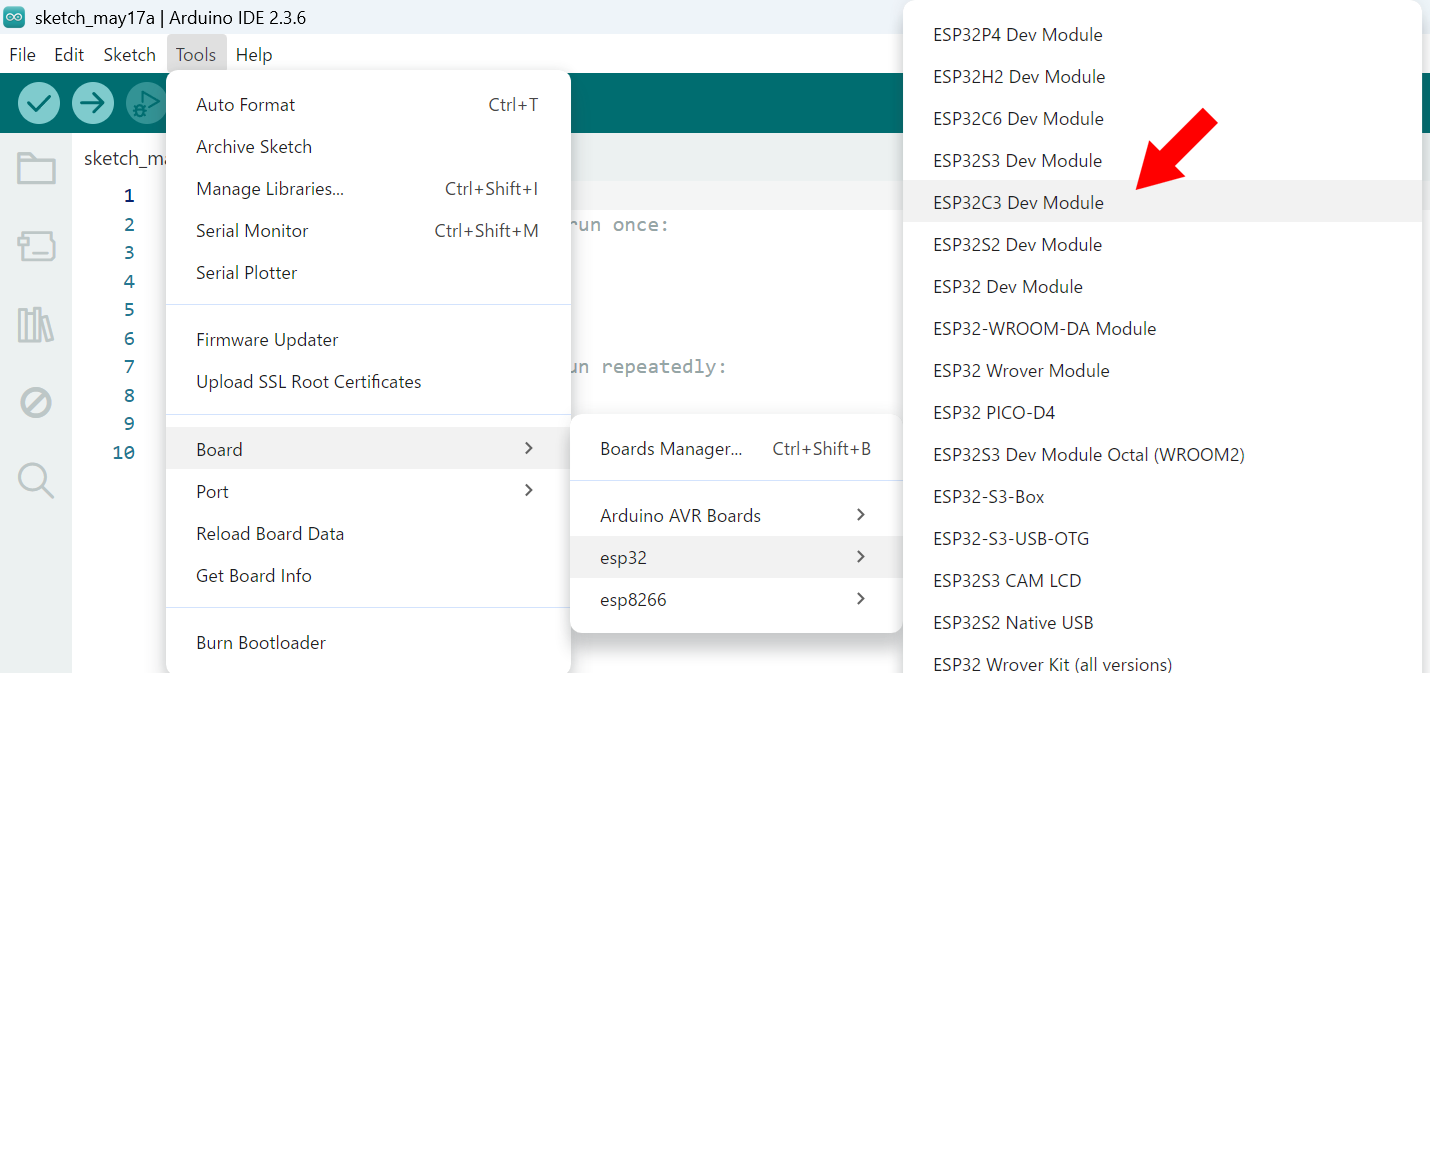Screen dimensions: 1430x1176
Task: Select ESP32 Dev Module board
Action: (1162, 287)
